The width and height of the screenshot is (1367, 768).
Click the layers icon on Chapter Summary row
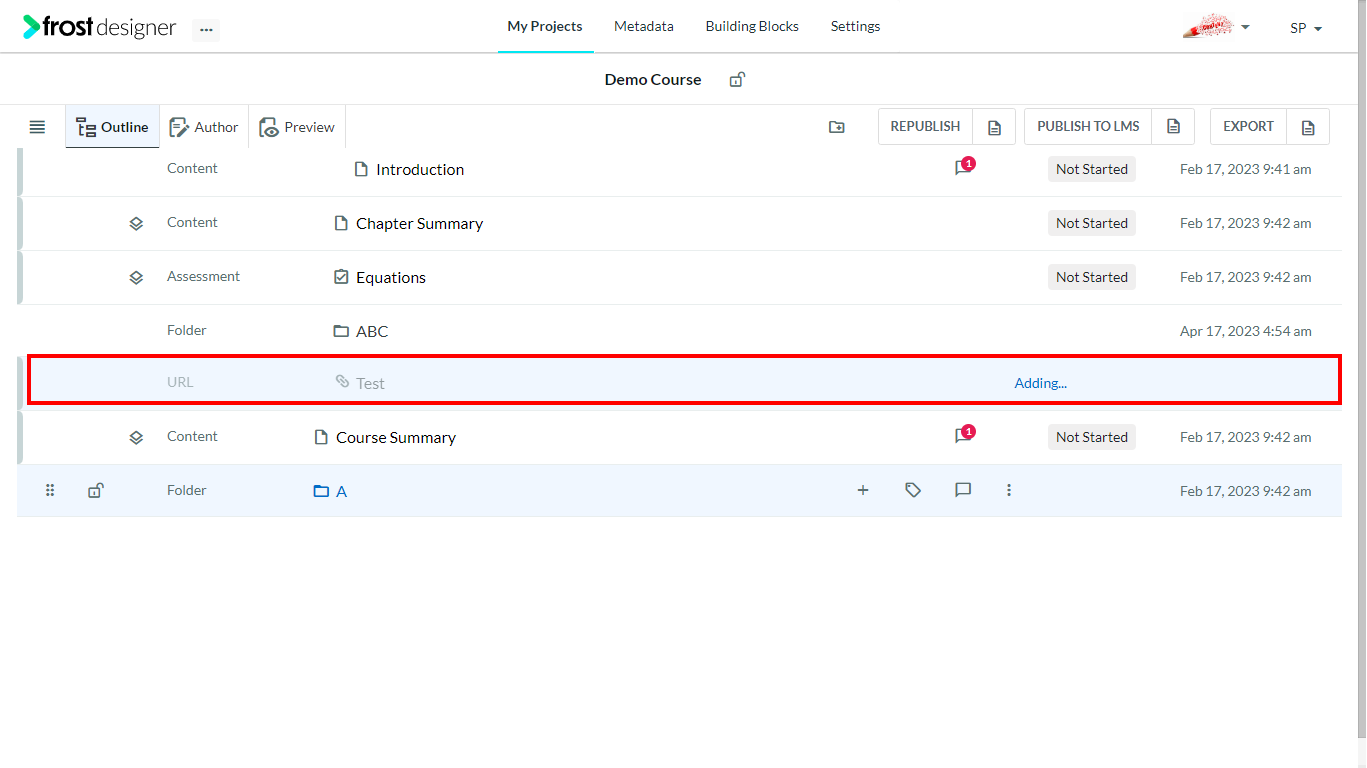(136, 223)
